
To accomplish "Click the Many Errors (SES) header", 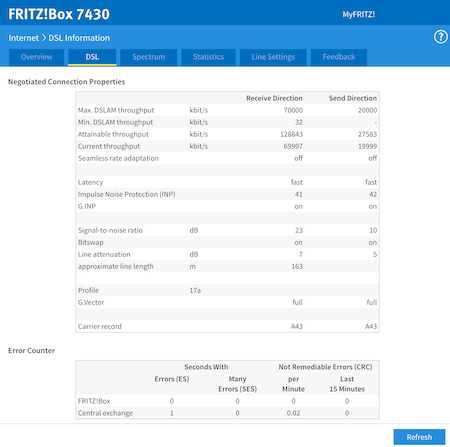I will pos(237,384).
